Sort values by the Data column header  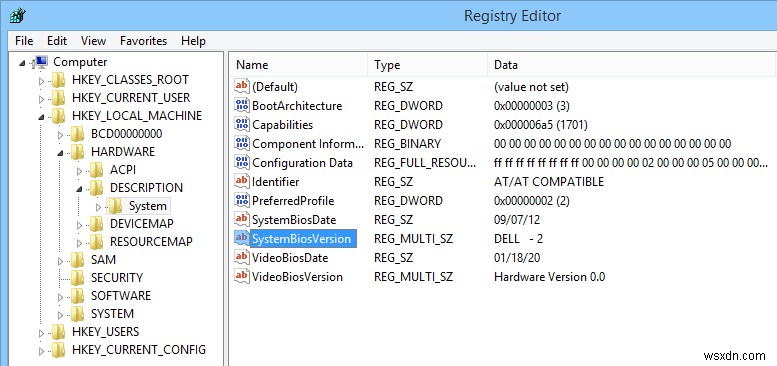click(x=632, y=65)
